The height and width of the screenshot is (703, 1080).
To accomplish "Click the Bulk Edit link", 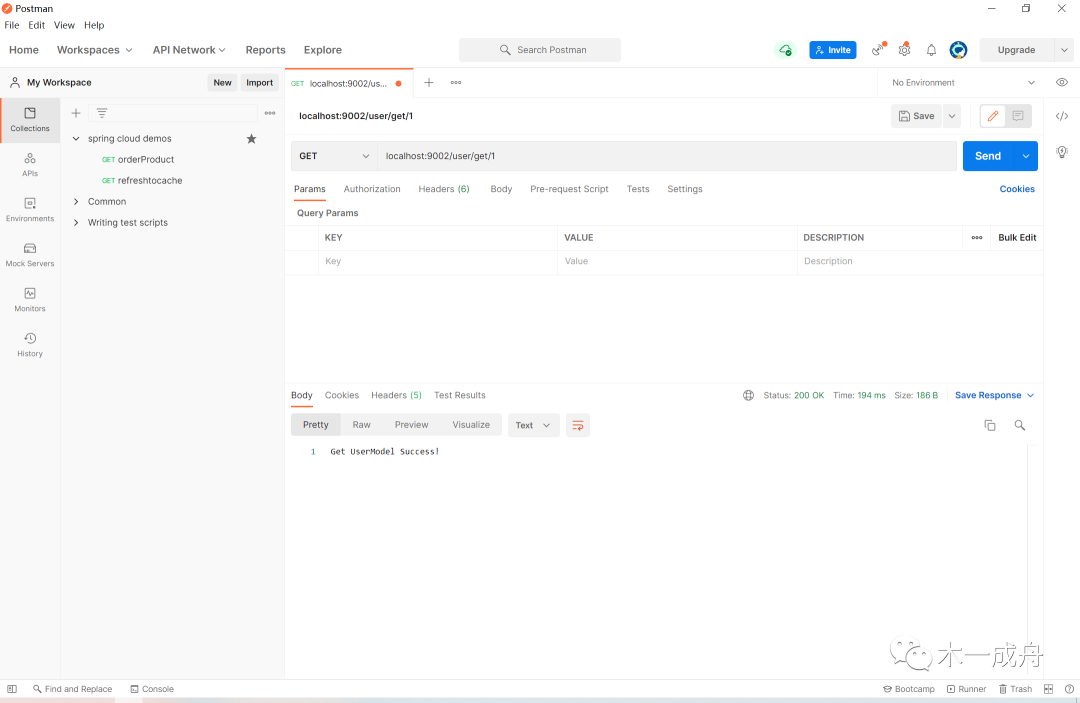I will tap(1017, 238).
